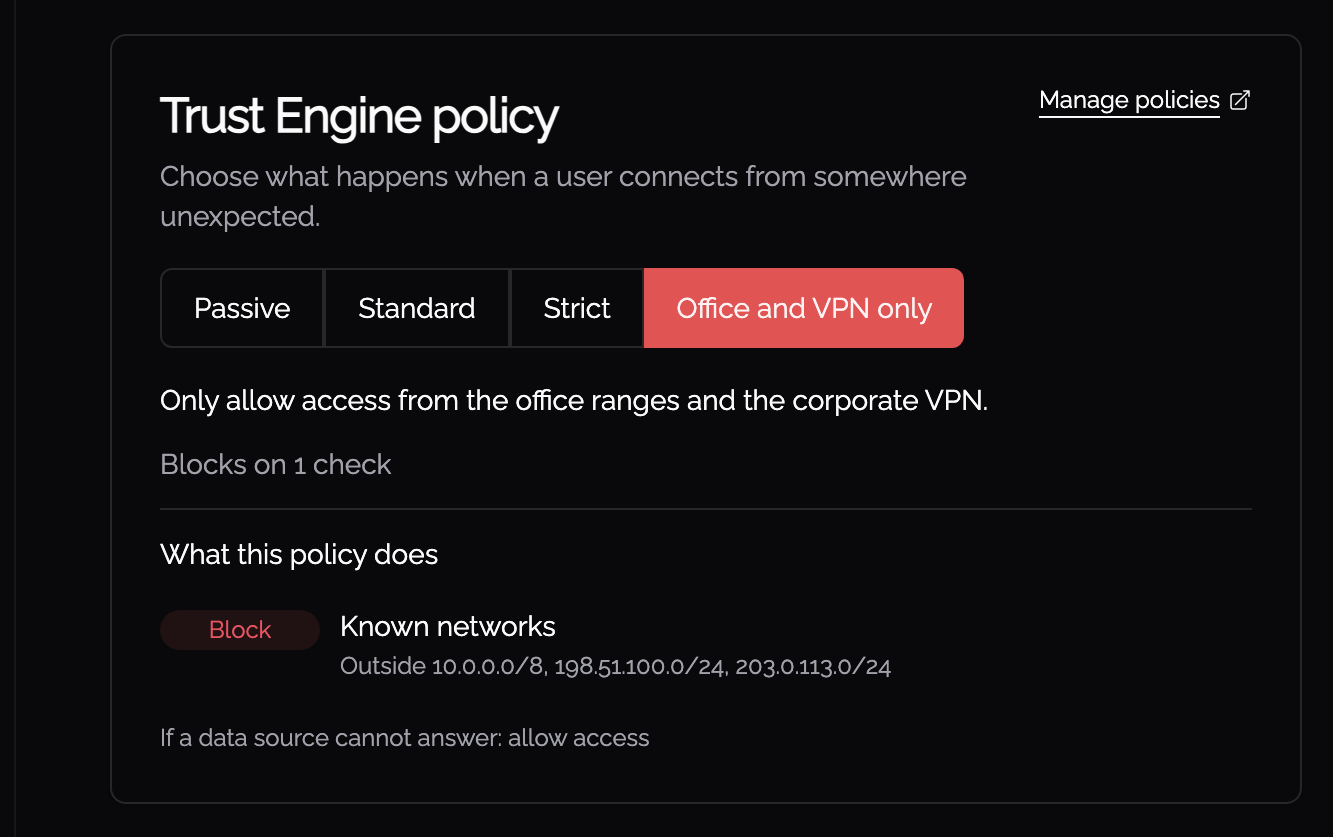Open the Manage policies link
Image resolution: width=1333 pixels, height=837 pixels.
point(1129,101)
